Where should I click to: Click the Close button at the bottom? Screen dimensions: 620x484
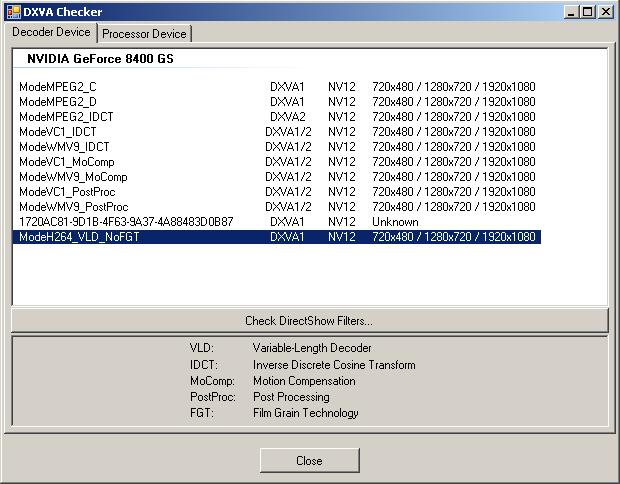pos(310,461)
